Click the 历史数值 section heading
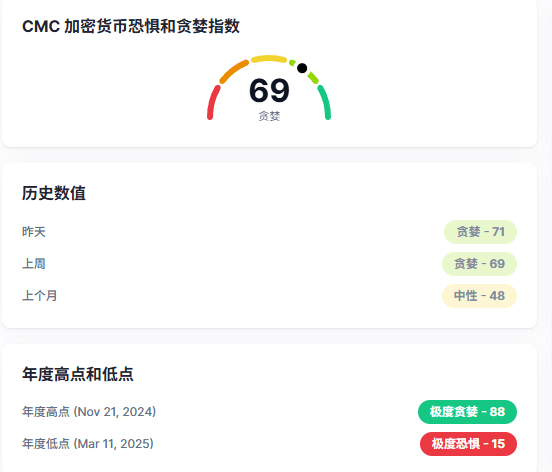 [54, 193]
